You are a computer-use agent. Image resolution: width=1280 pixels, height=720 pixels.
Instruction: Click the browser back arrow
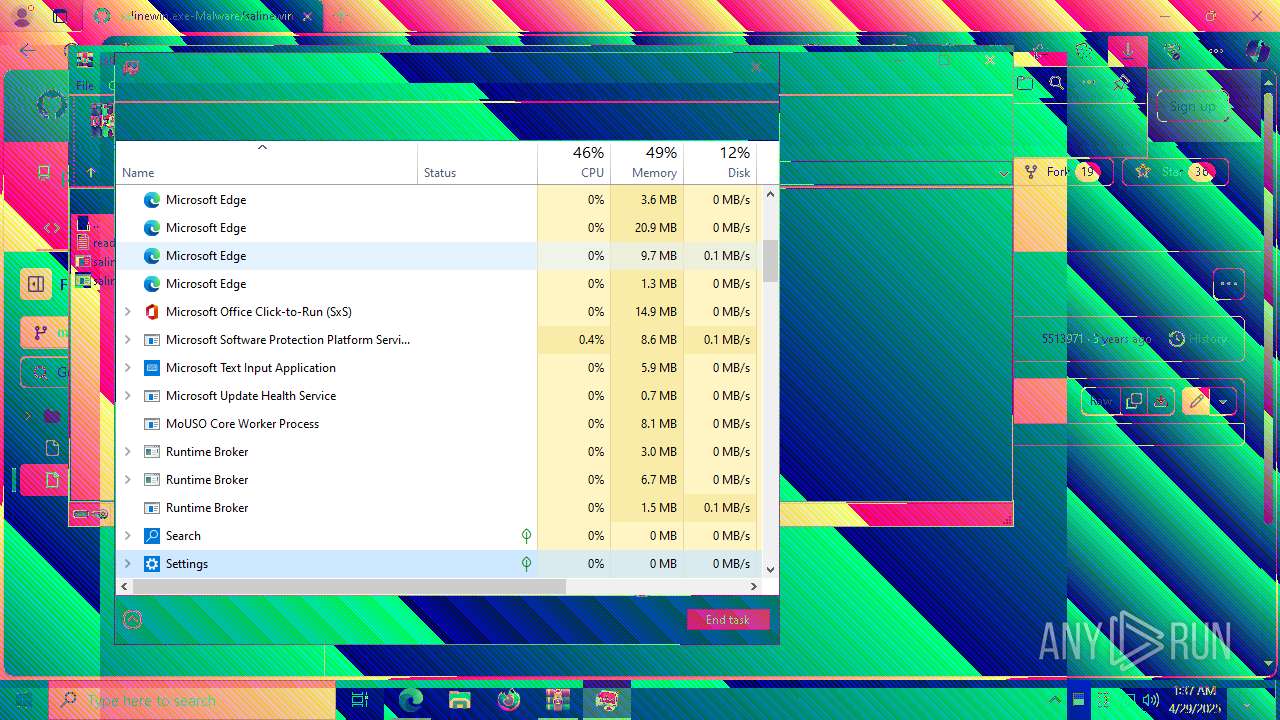click(x=27, y=50)
